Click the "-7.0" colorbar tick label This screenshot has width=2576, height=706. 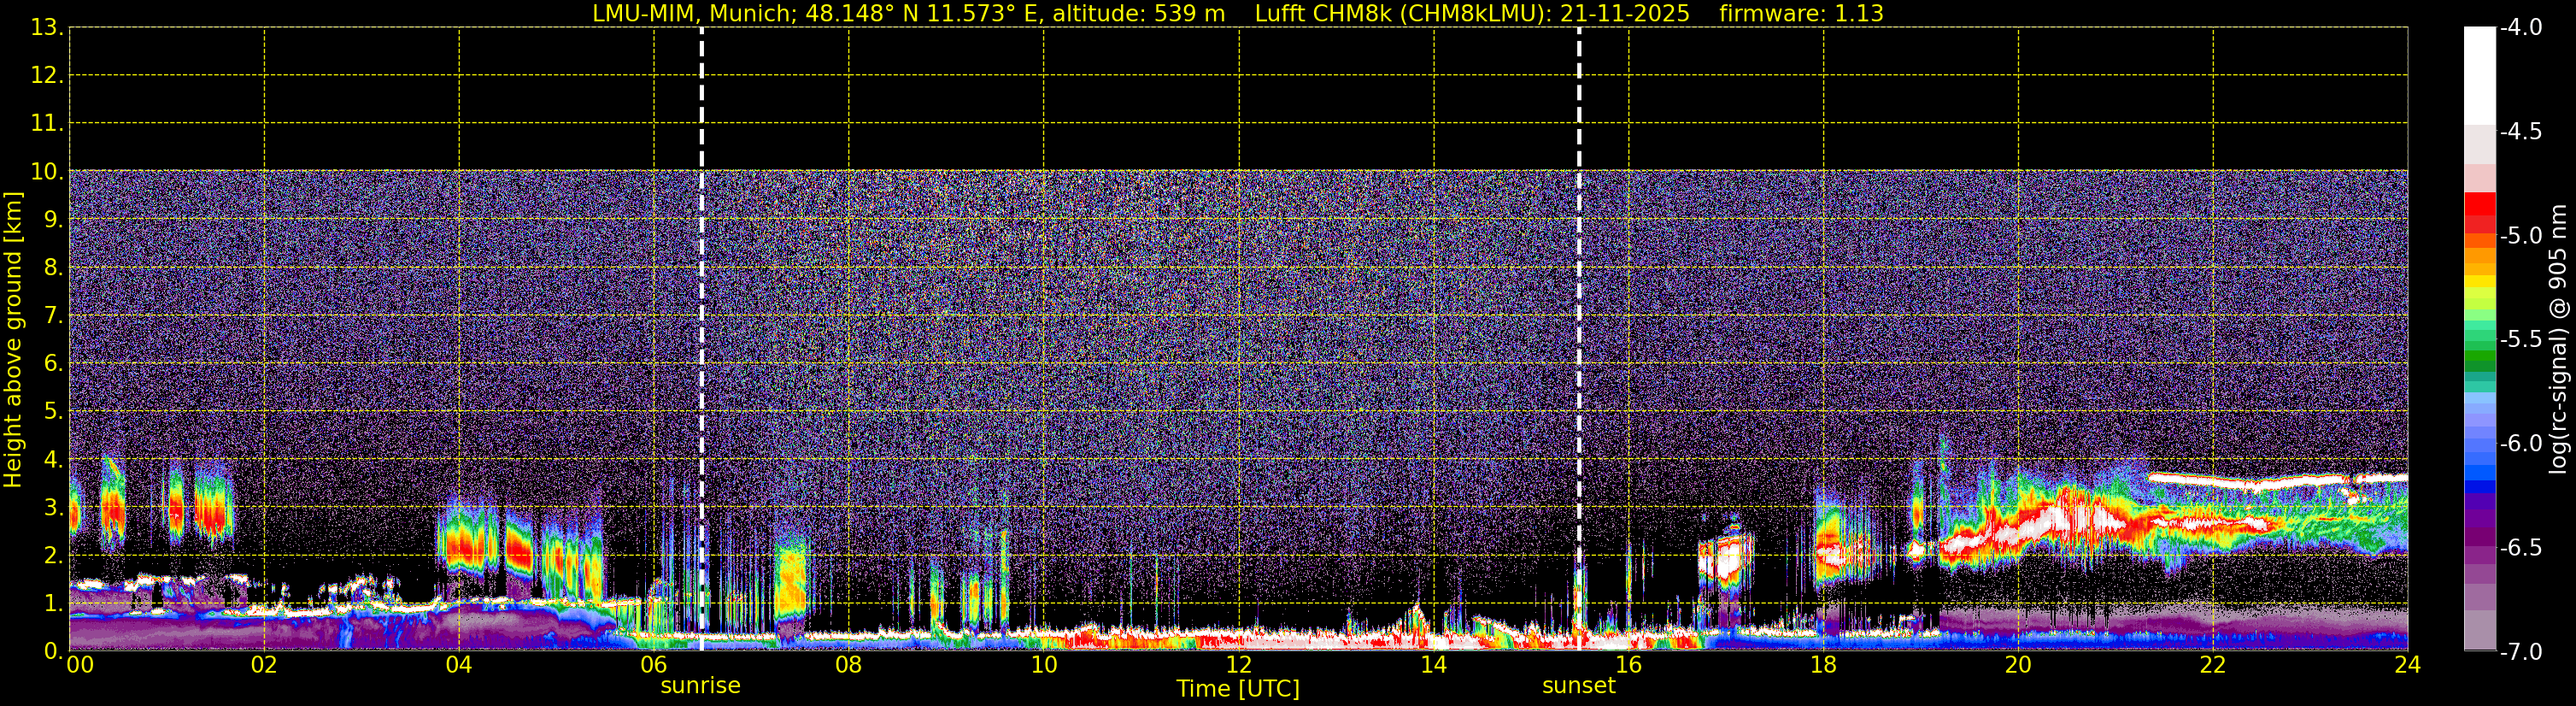click(x=2521, y=651)
